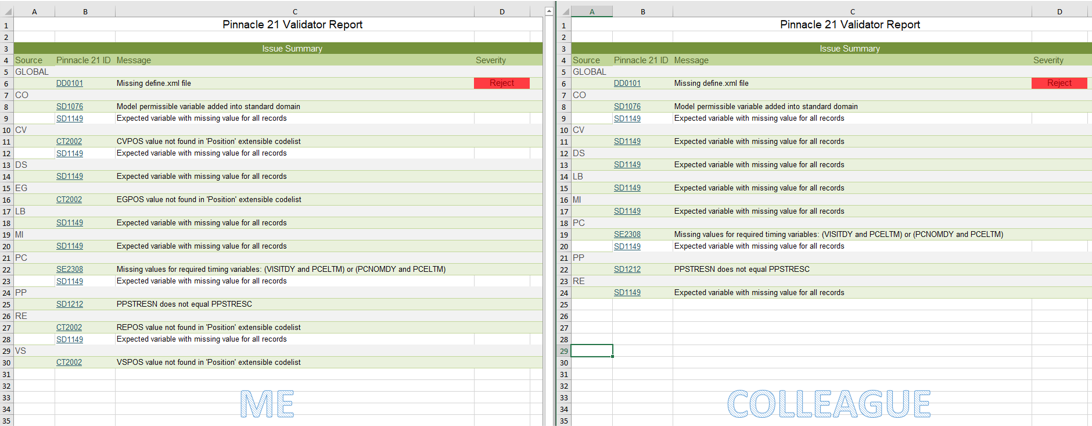Screen dimensions: 1092x426
Task: Open SD1149 link under CO in left window
Action: click(70, 118)
